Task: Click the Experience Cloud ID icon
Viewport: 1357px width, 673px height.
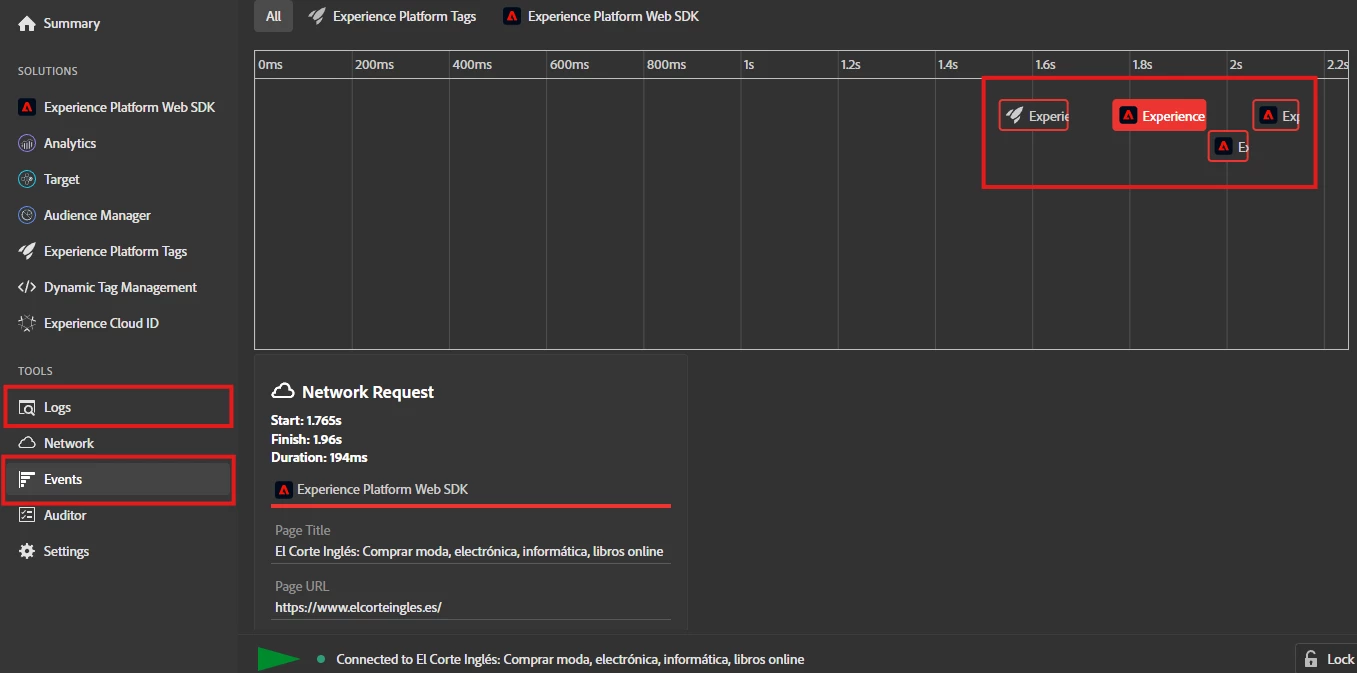Action: (27, 323)
